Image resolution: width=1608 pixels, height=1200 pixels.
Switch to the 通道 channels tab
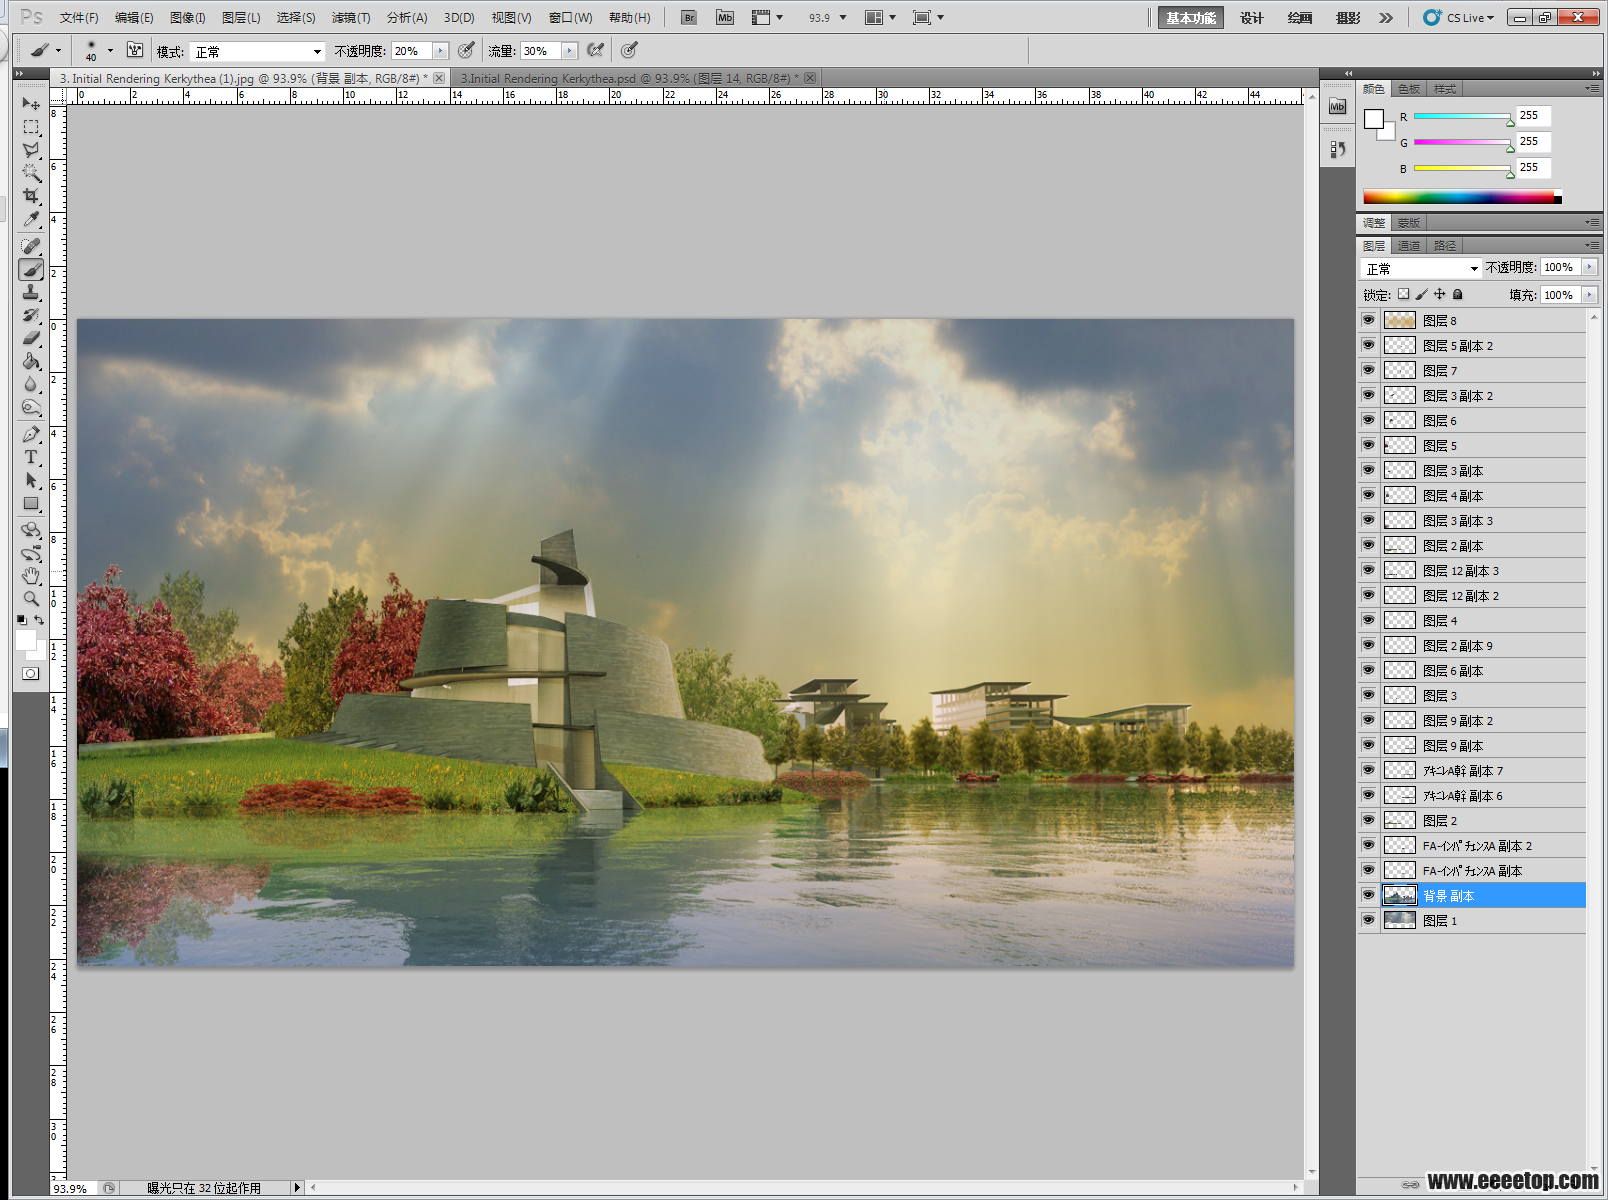coord(1409,245)
